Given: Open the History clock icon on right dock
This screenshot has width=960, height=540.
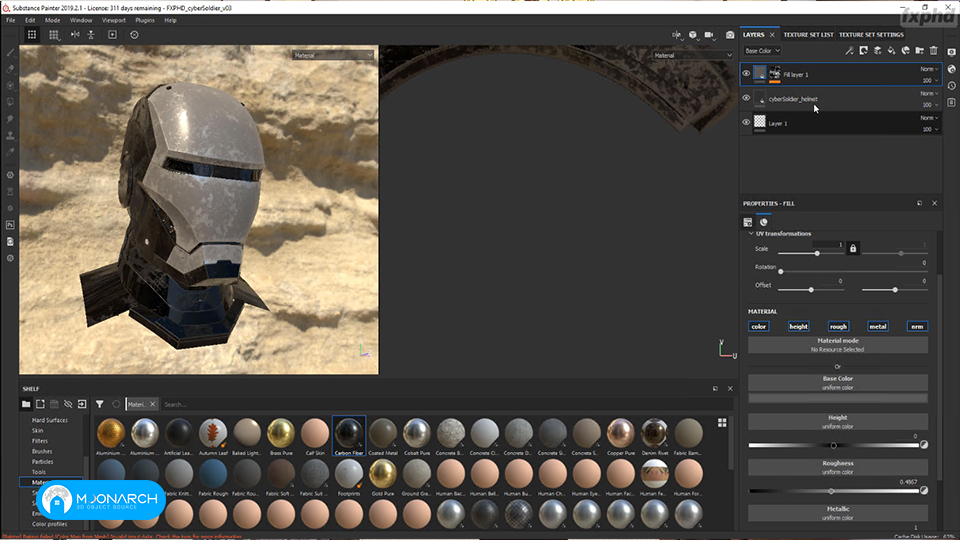Looking at the screenshot, I should pos(951,86).
